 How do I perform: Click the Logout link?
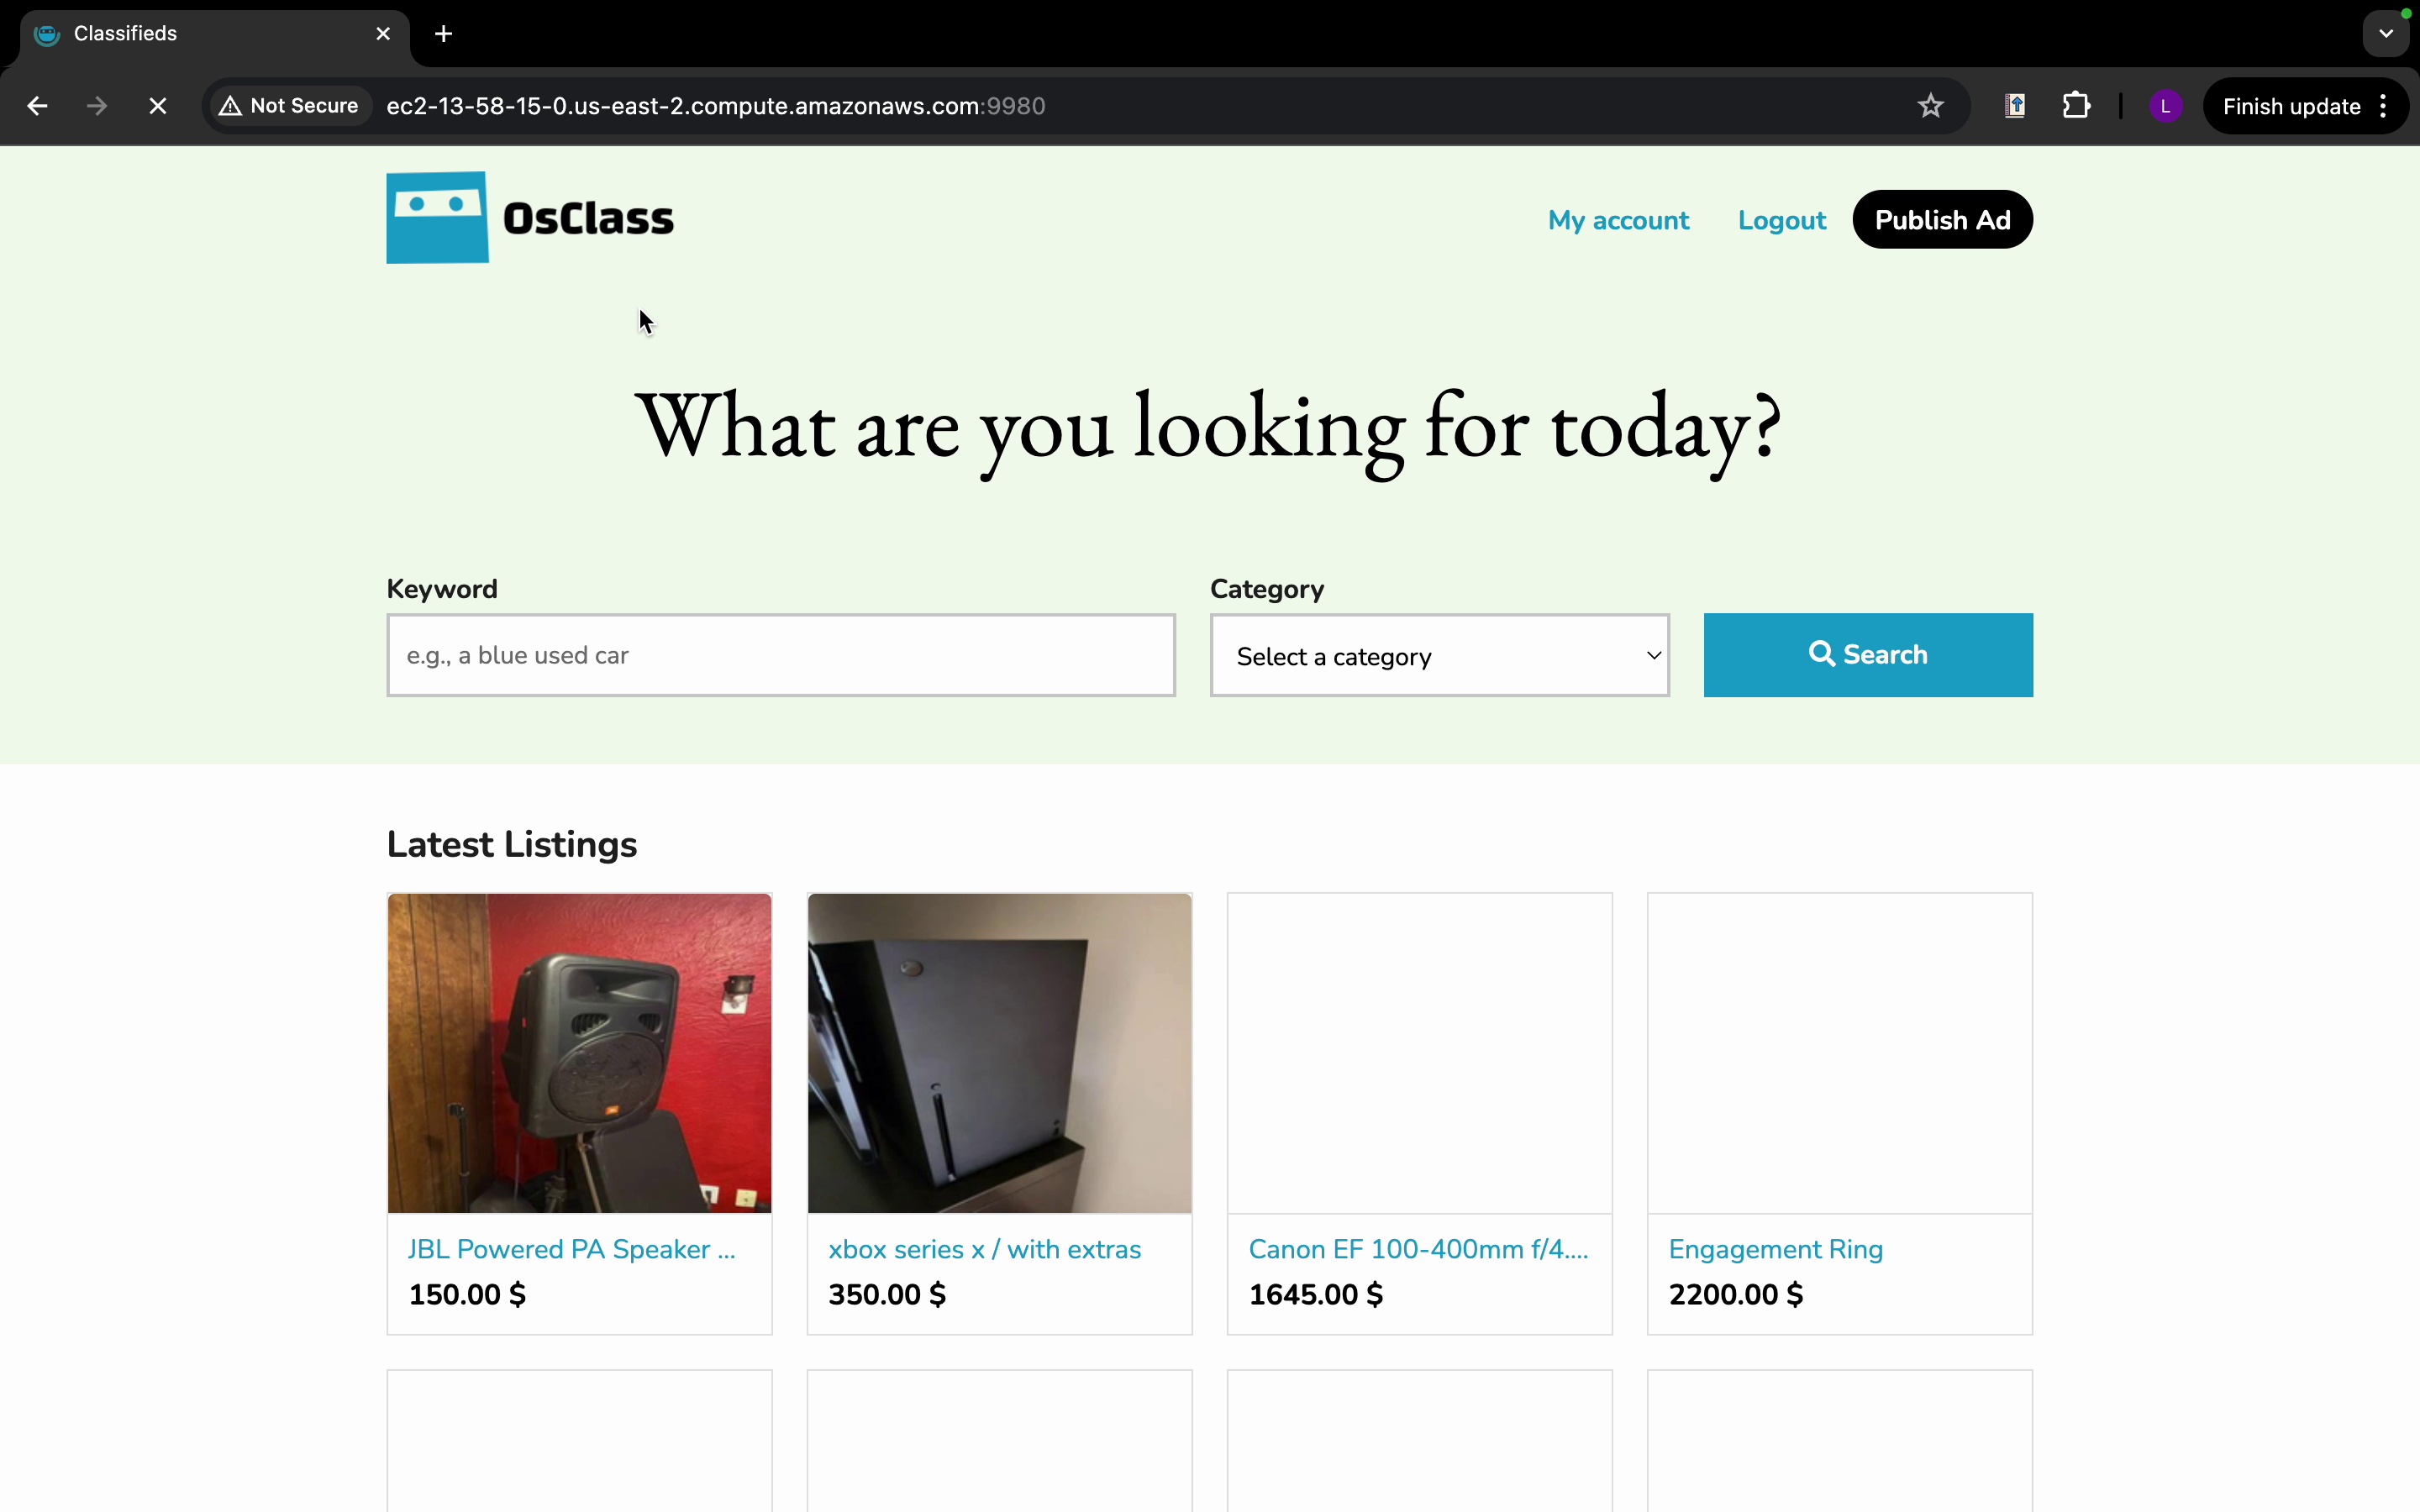click(1781, 220)
